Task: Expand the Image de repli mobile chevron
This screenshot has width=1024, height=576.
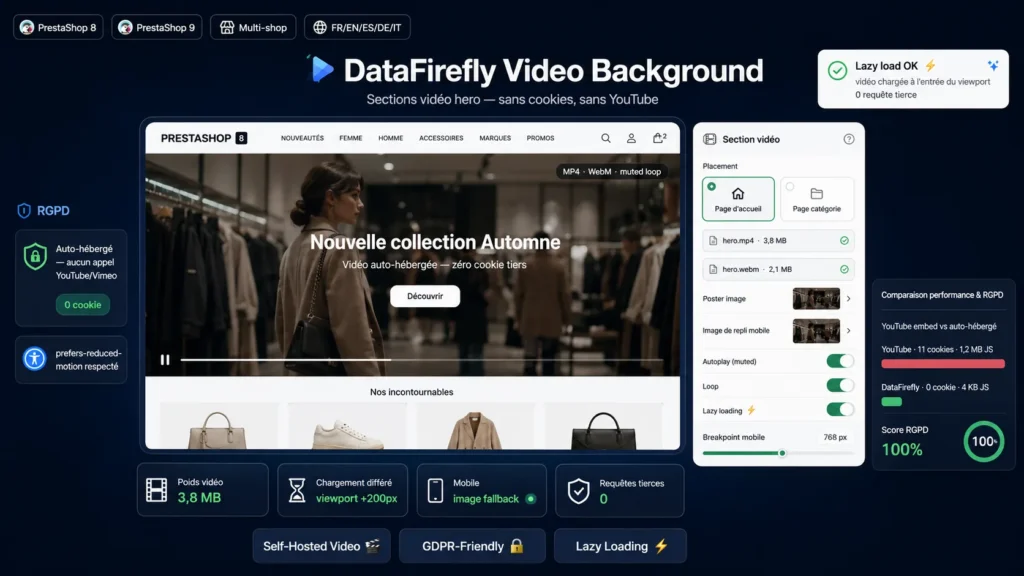Action: point(848,330)
